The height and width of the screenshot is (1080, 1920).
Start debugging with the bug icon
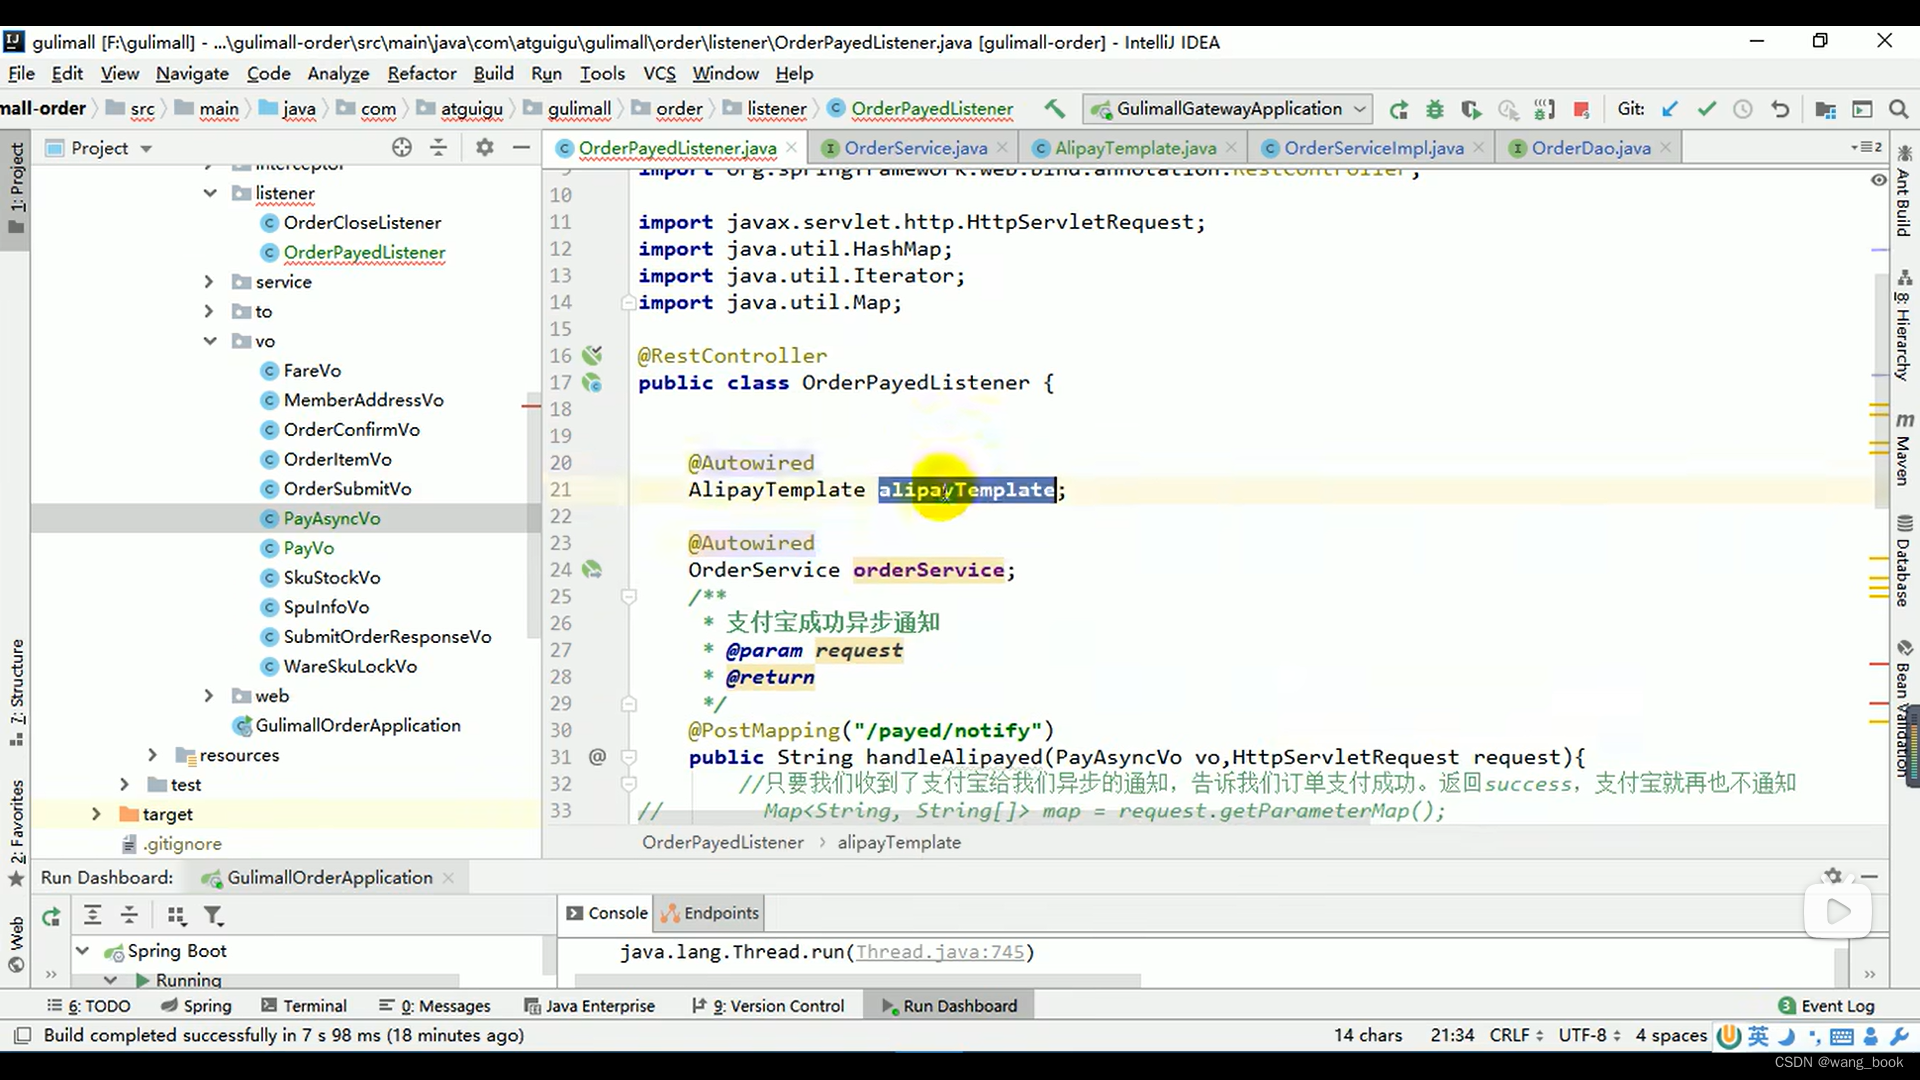pos(1434,109)
